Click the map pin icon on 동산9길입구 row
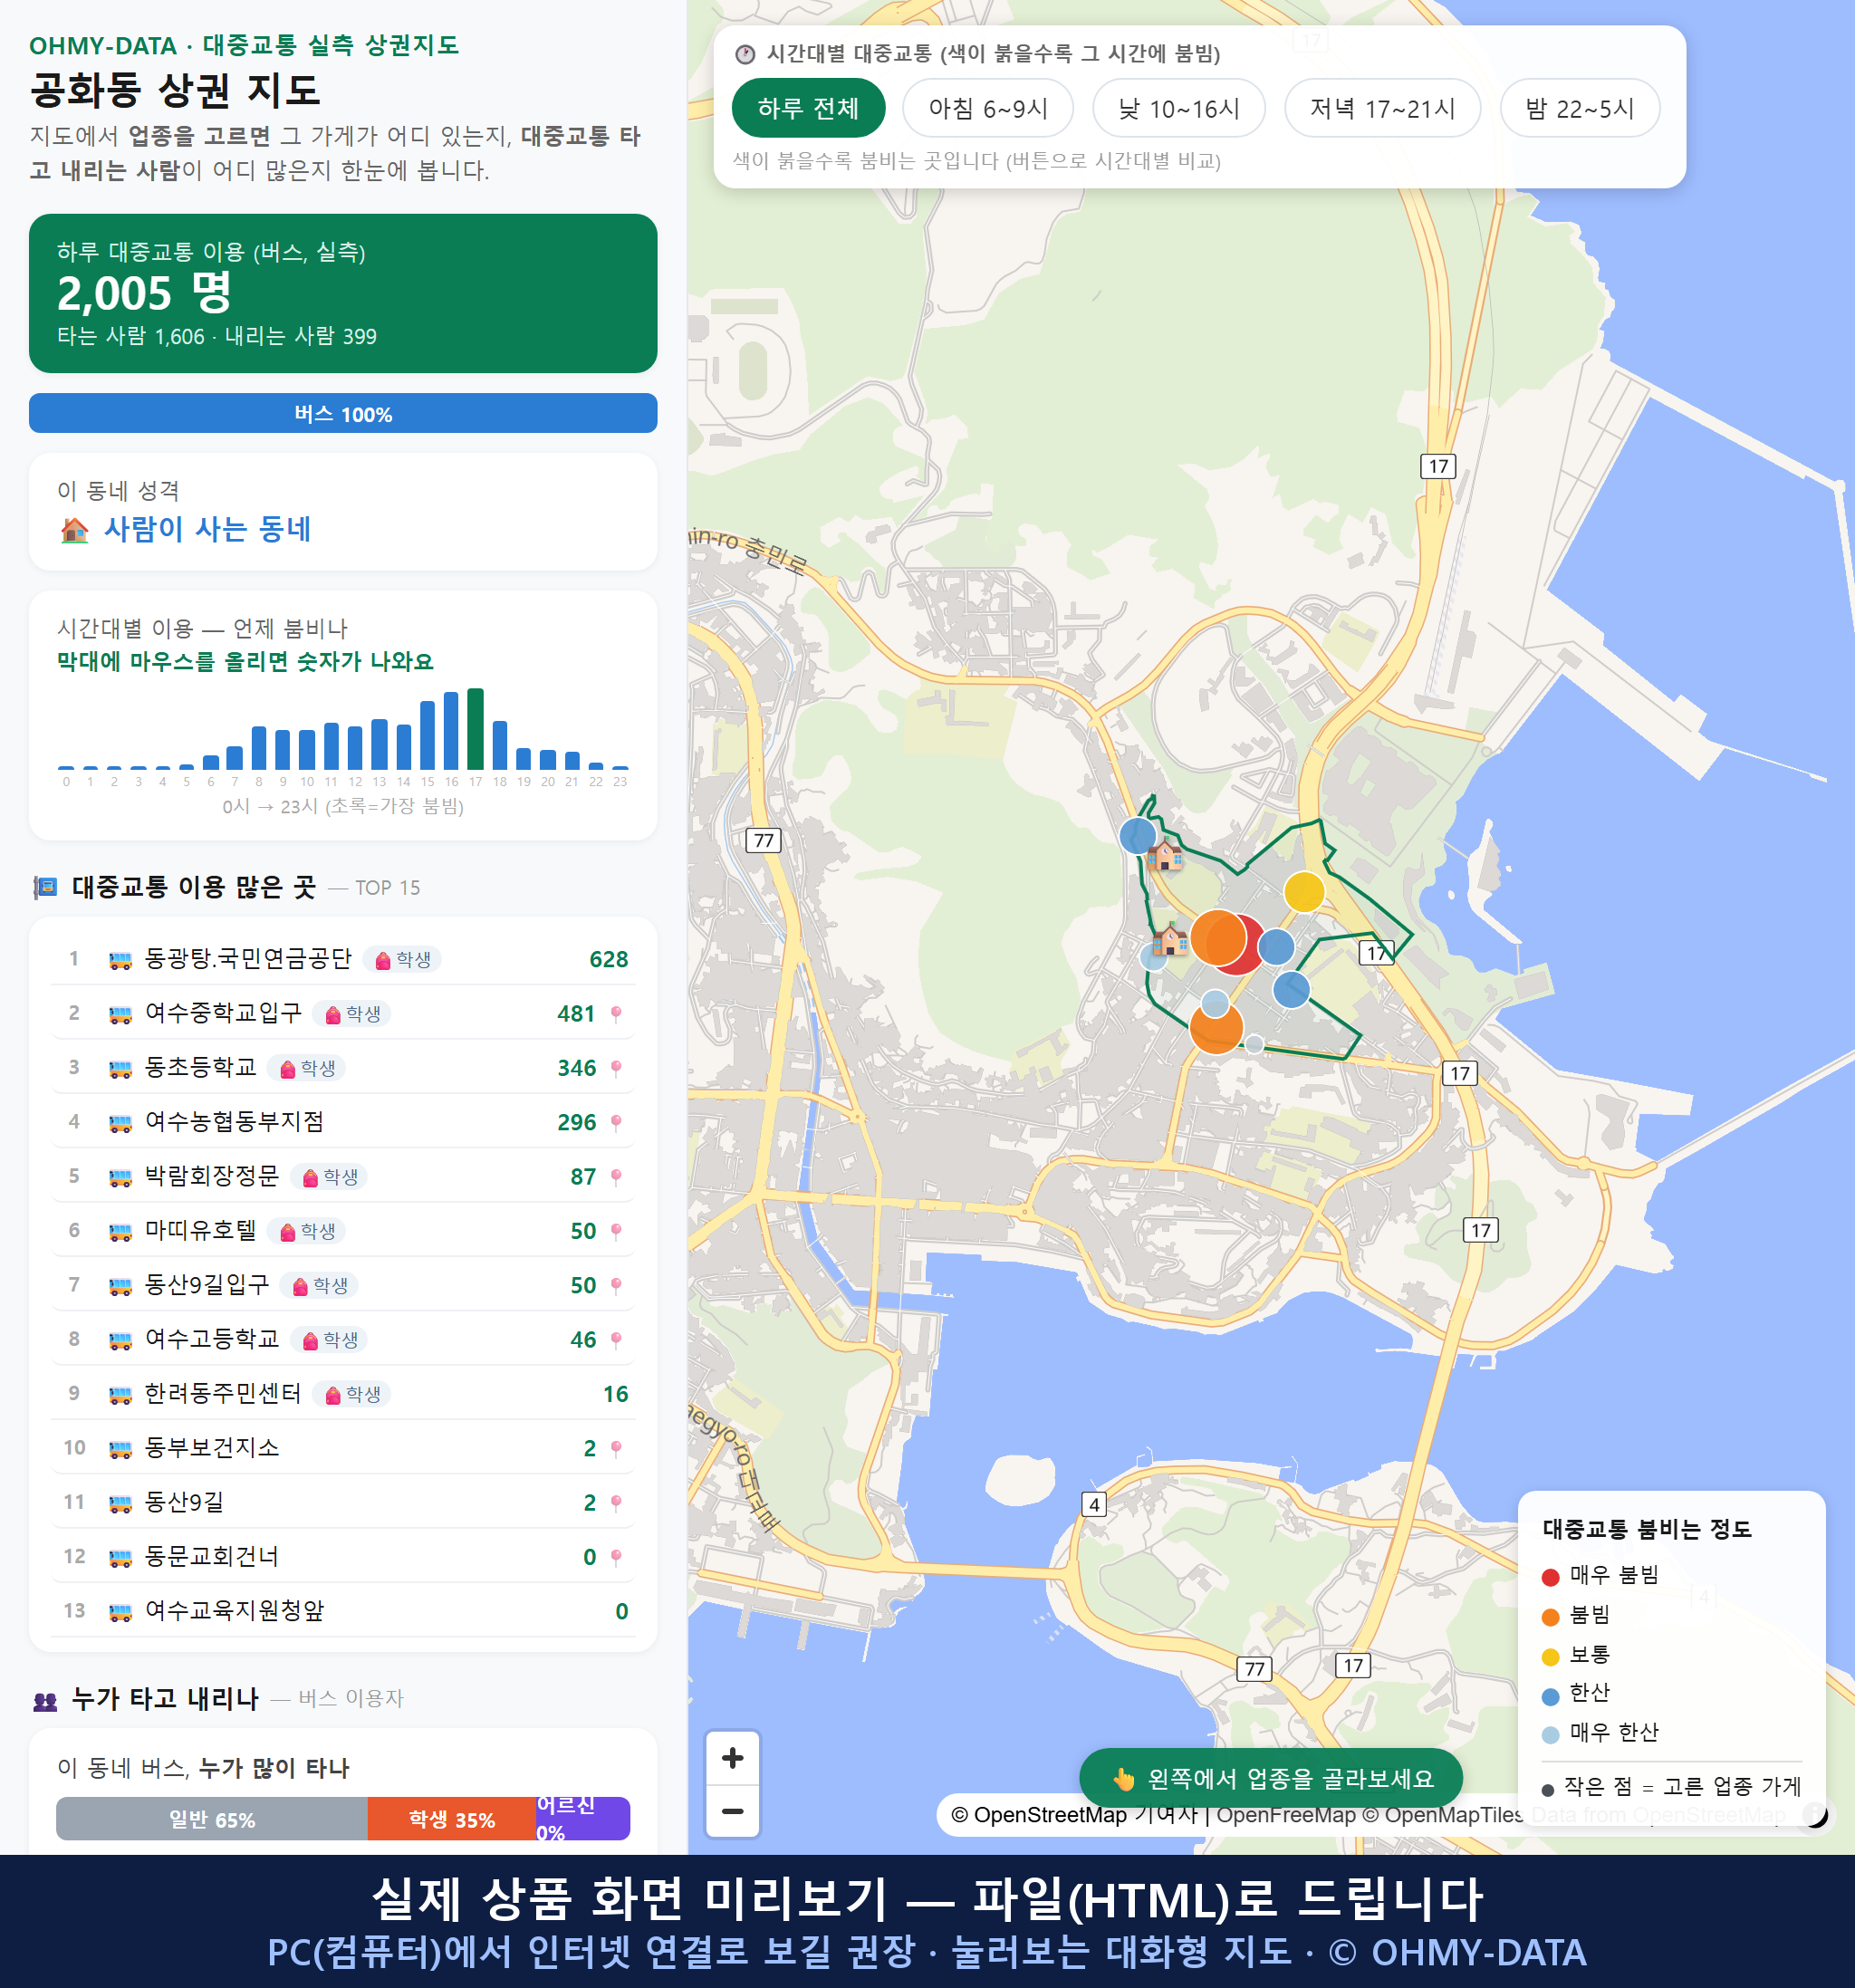Screen dimensions: 1855x1988 616,1285
